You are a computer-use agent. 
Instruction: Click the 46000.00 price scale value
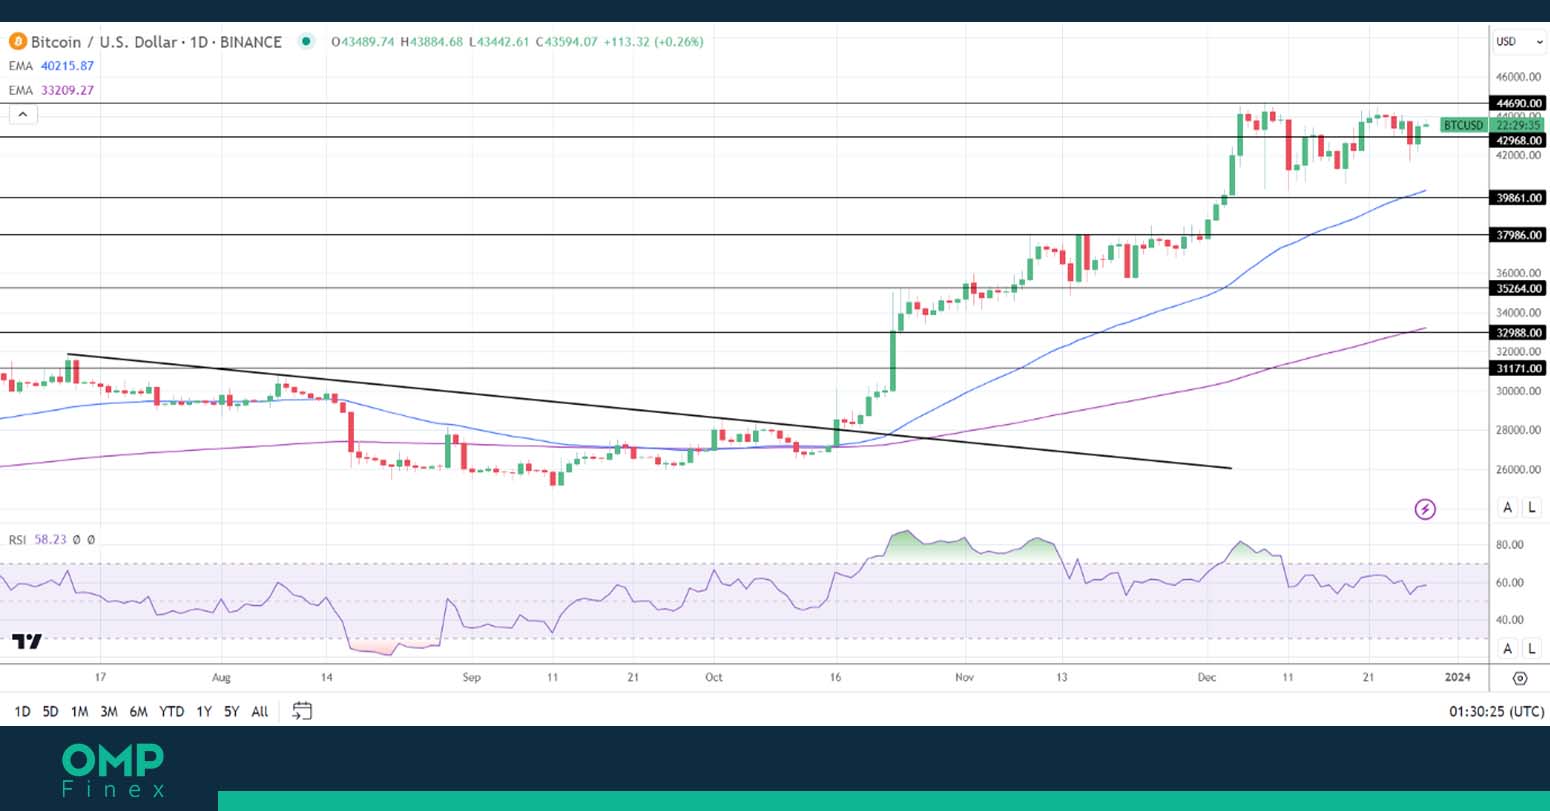1518,77
